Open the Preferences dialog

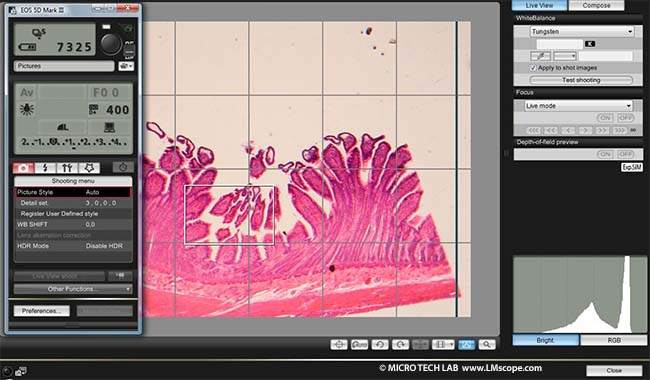pyautogui.click(x=41, y=311)
